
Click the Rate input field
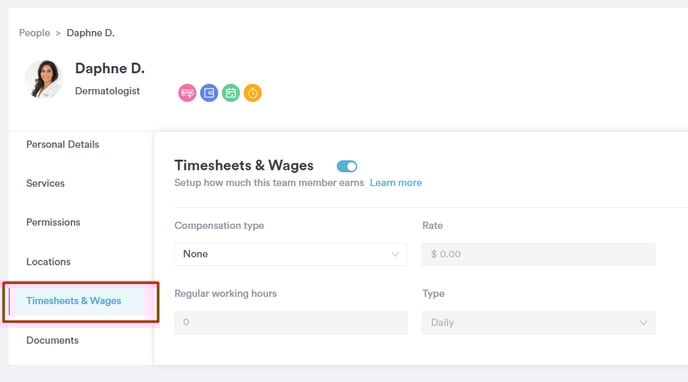539,254
